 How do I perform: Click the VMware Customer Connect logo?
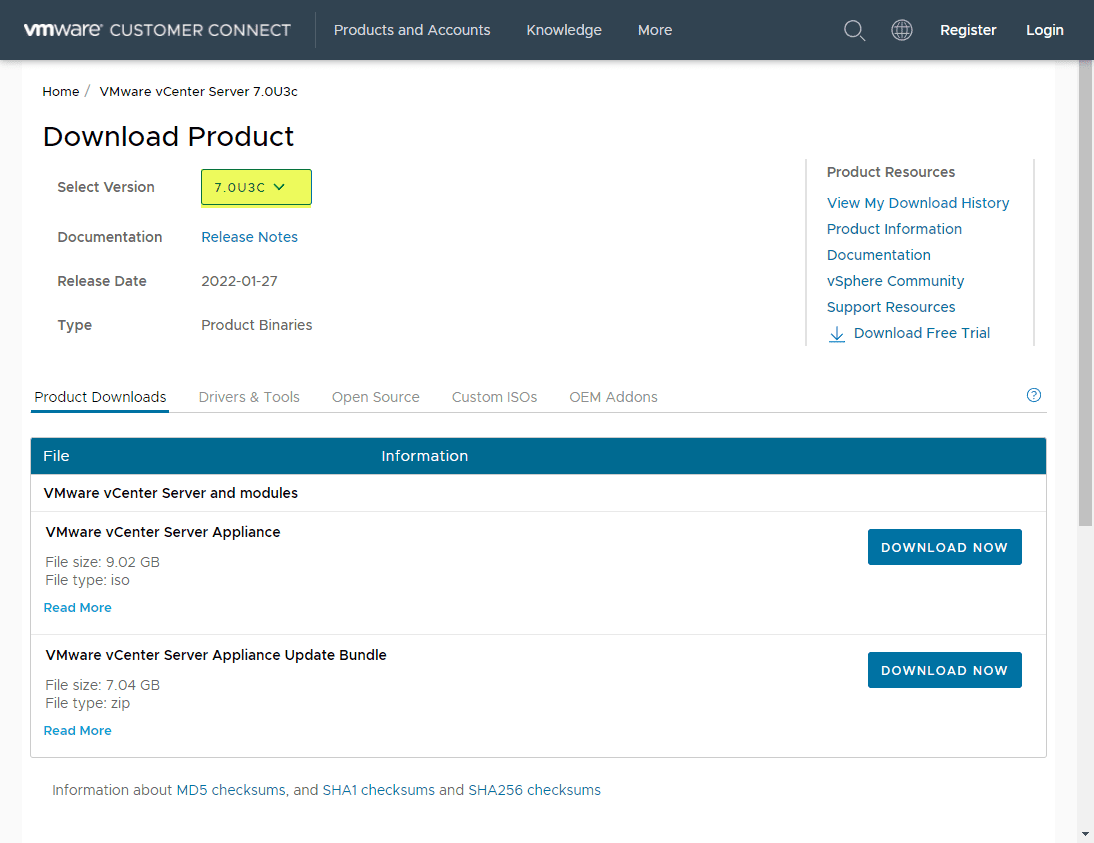click(157, 30)
